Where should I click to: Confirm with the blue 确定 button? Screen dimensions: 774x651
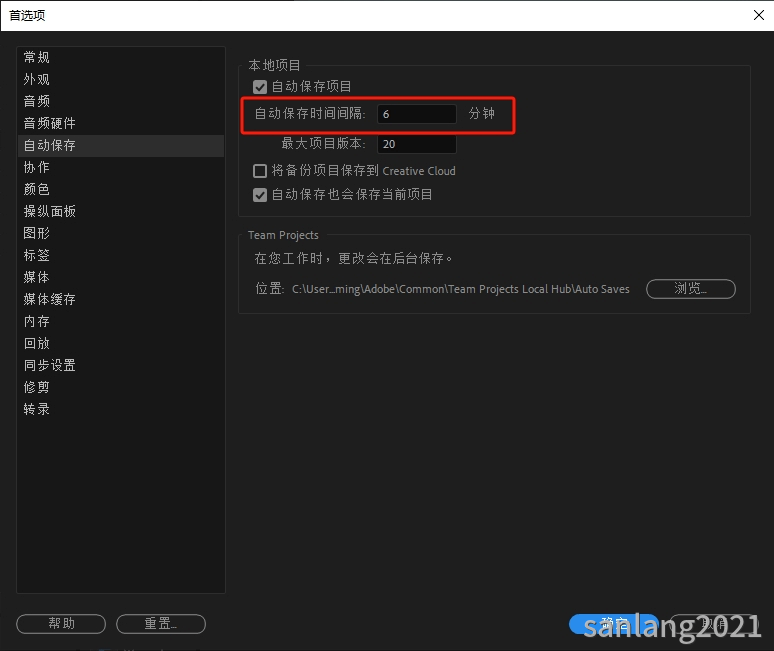[614, 624]
